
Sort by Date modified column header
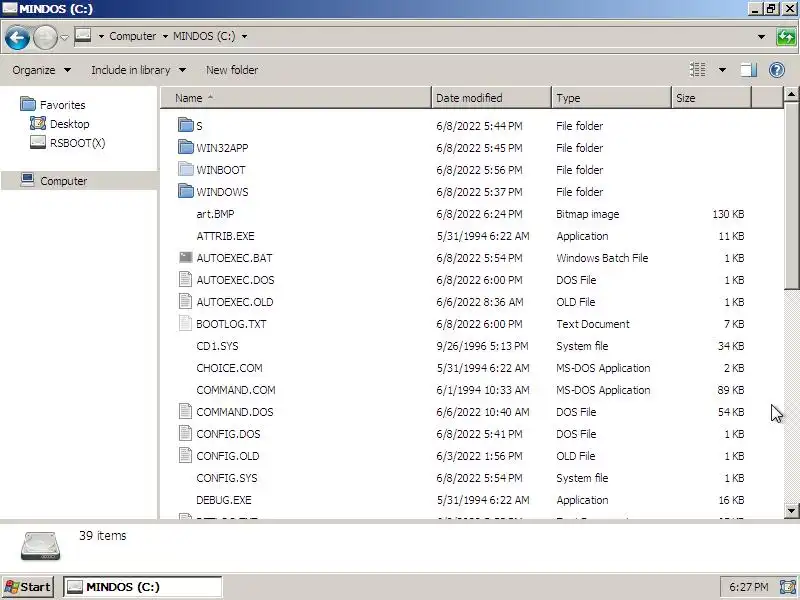492,97
